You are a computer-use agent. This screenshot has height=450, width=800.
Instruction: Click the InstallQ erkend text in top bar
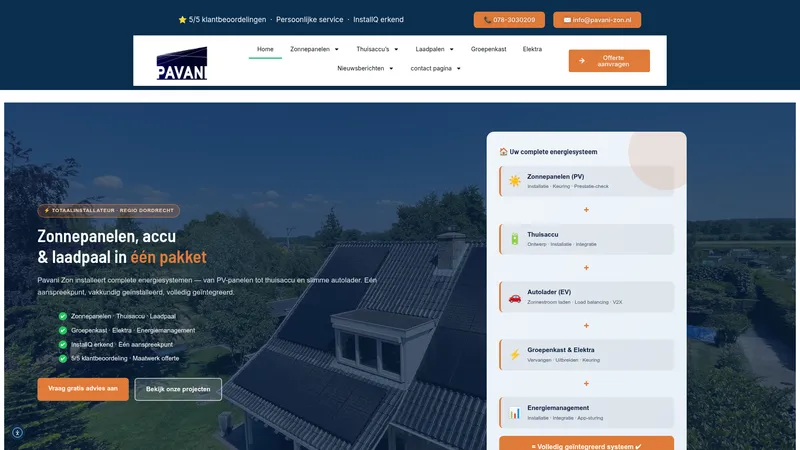coord(378,19)
